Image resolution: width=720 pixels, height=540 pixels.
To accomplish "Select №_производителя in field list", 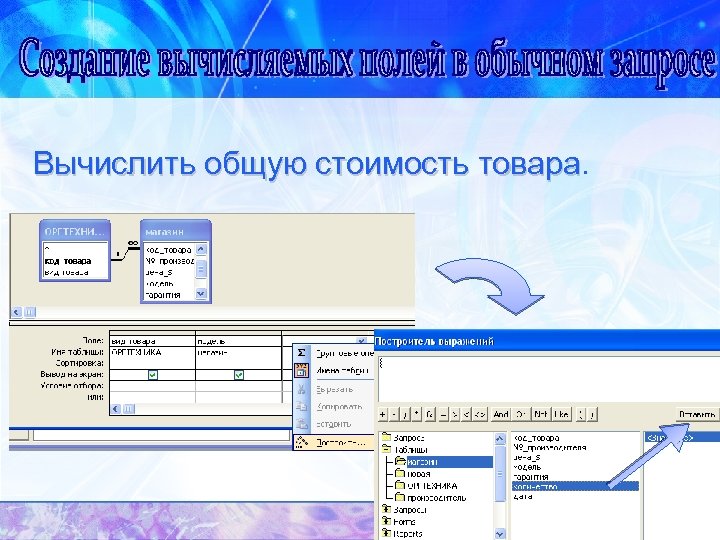I will tap(550, 448).
